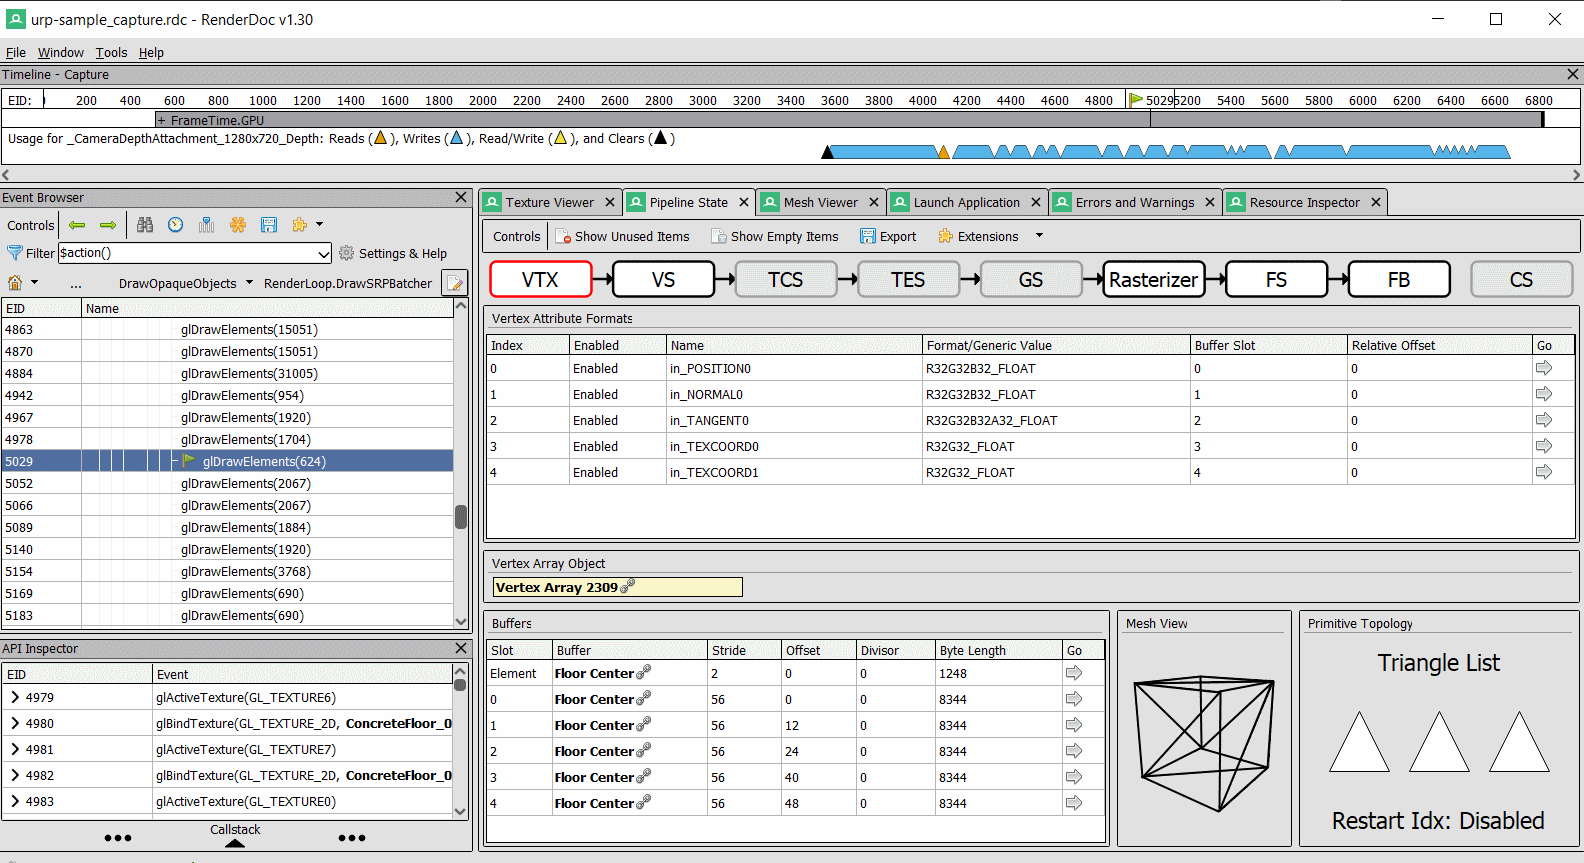The width and height of the screenshot is (1584, 863).
Task: Click Go arrow for Element buffer row
Action: 1074,673
